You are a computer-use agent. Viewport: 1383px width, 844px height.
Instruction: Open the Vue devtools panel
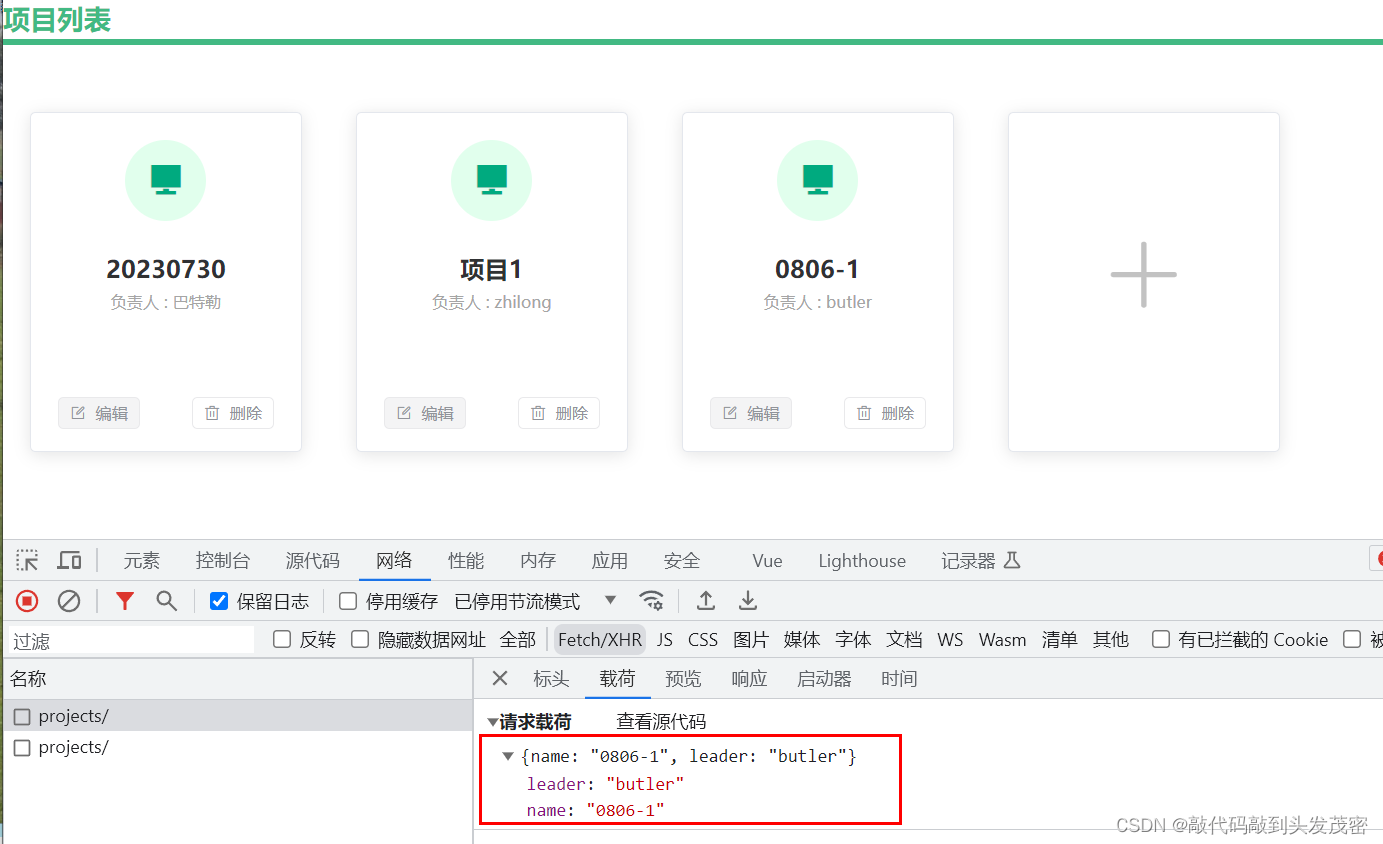click(x=767, y=561)
